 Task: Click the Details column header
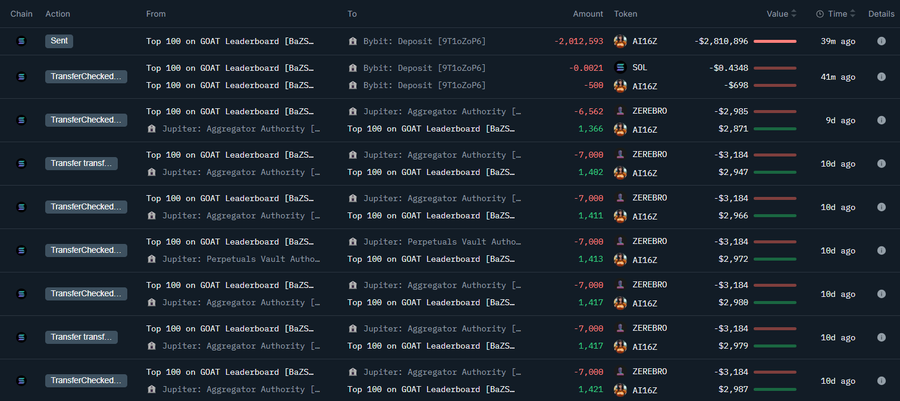(881, 14)
